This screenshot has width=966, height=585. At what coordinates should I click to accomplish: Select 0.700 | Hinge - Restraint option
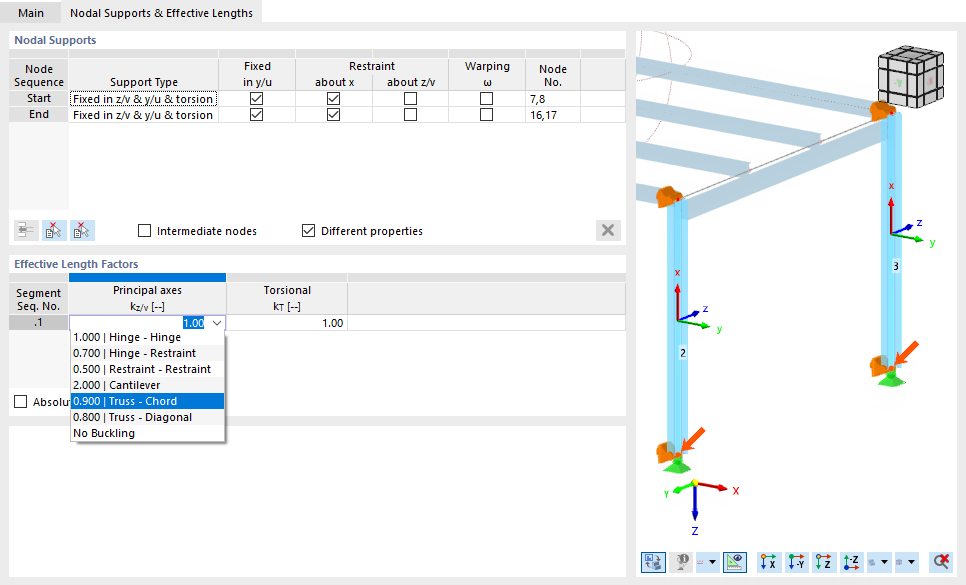(x=147, y=353)
